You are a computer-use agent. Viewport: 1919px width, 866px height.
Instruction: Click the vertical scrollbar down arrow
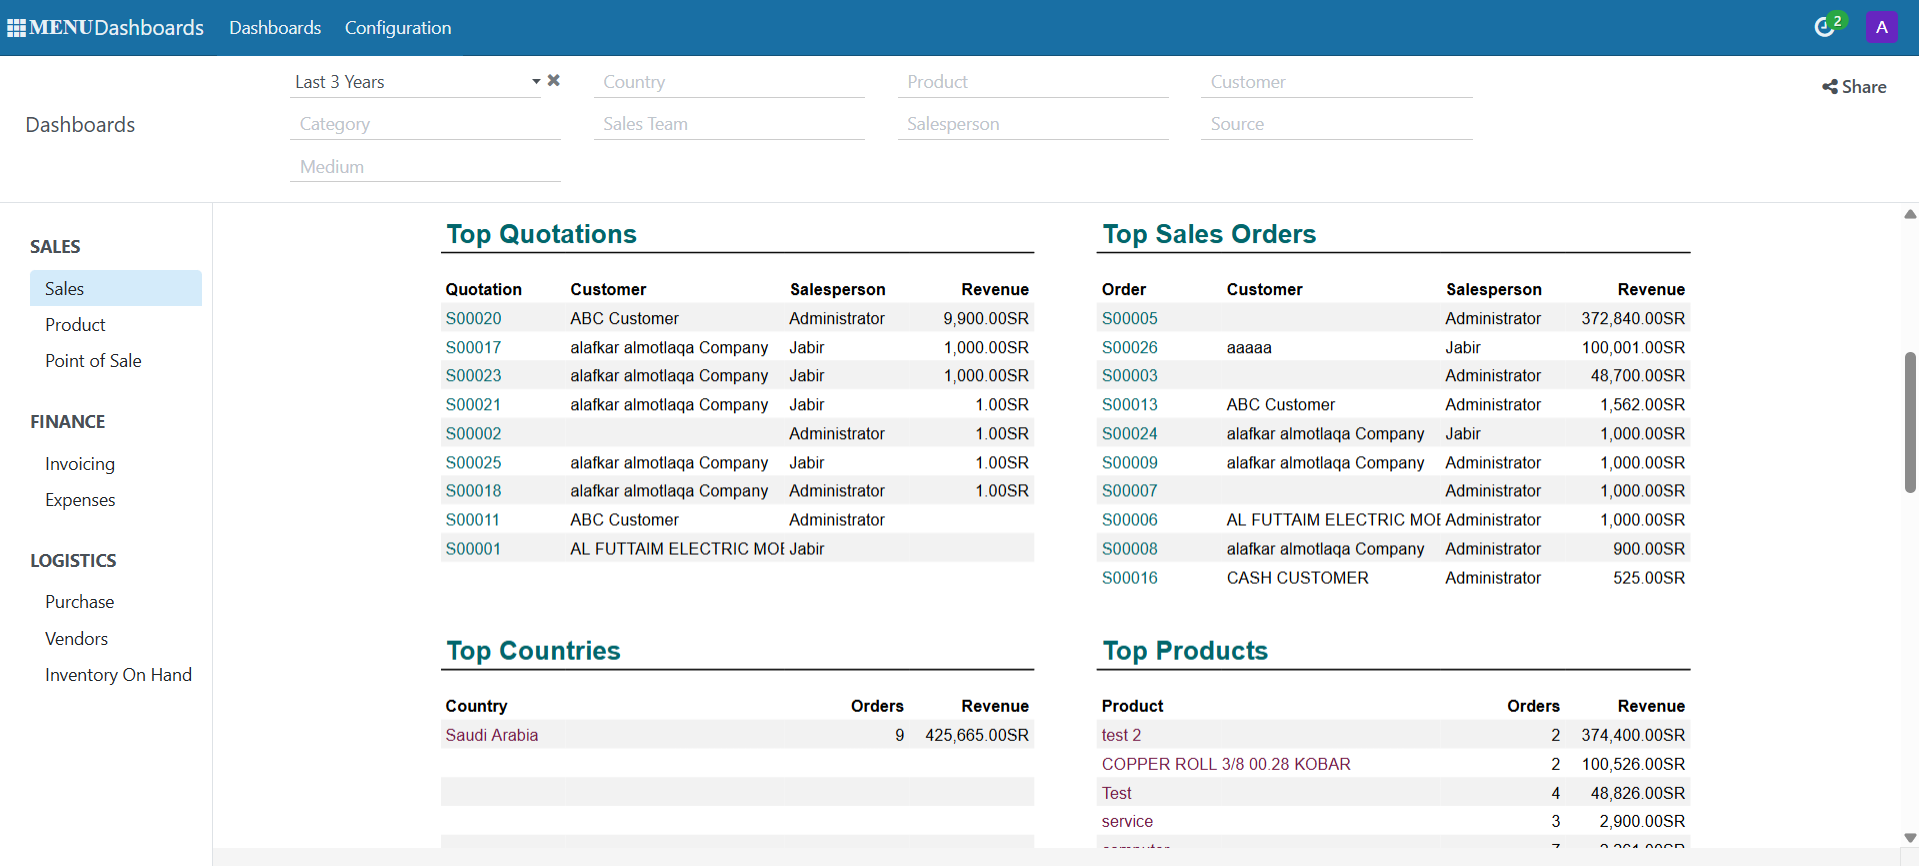pyautogui.click(x=1910, y=838)
